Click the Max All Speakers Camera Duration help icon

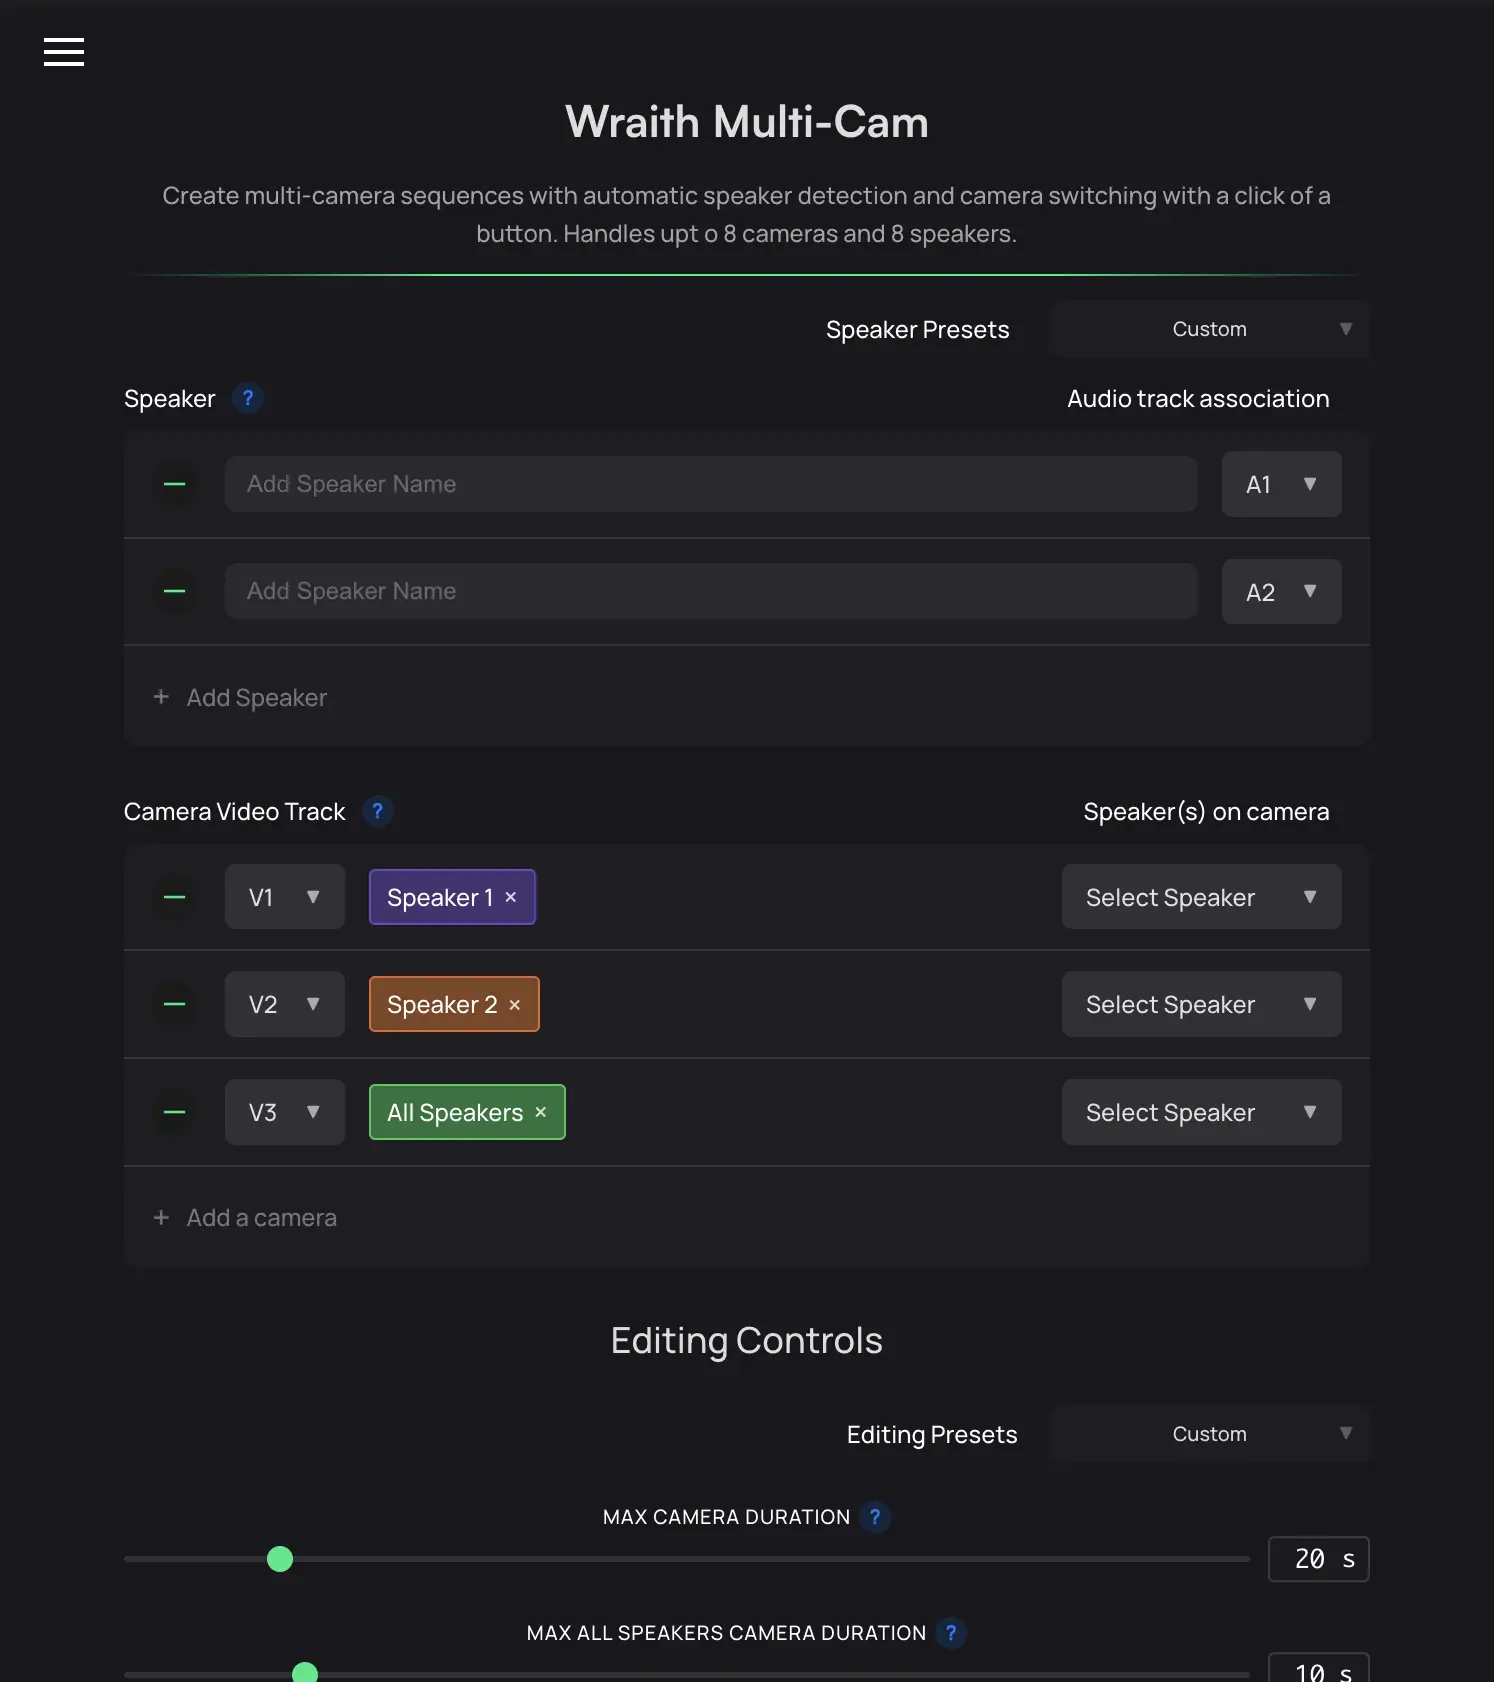point(951,1632)
